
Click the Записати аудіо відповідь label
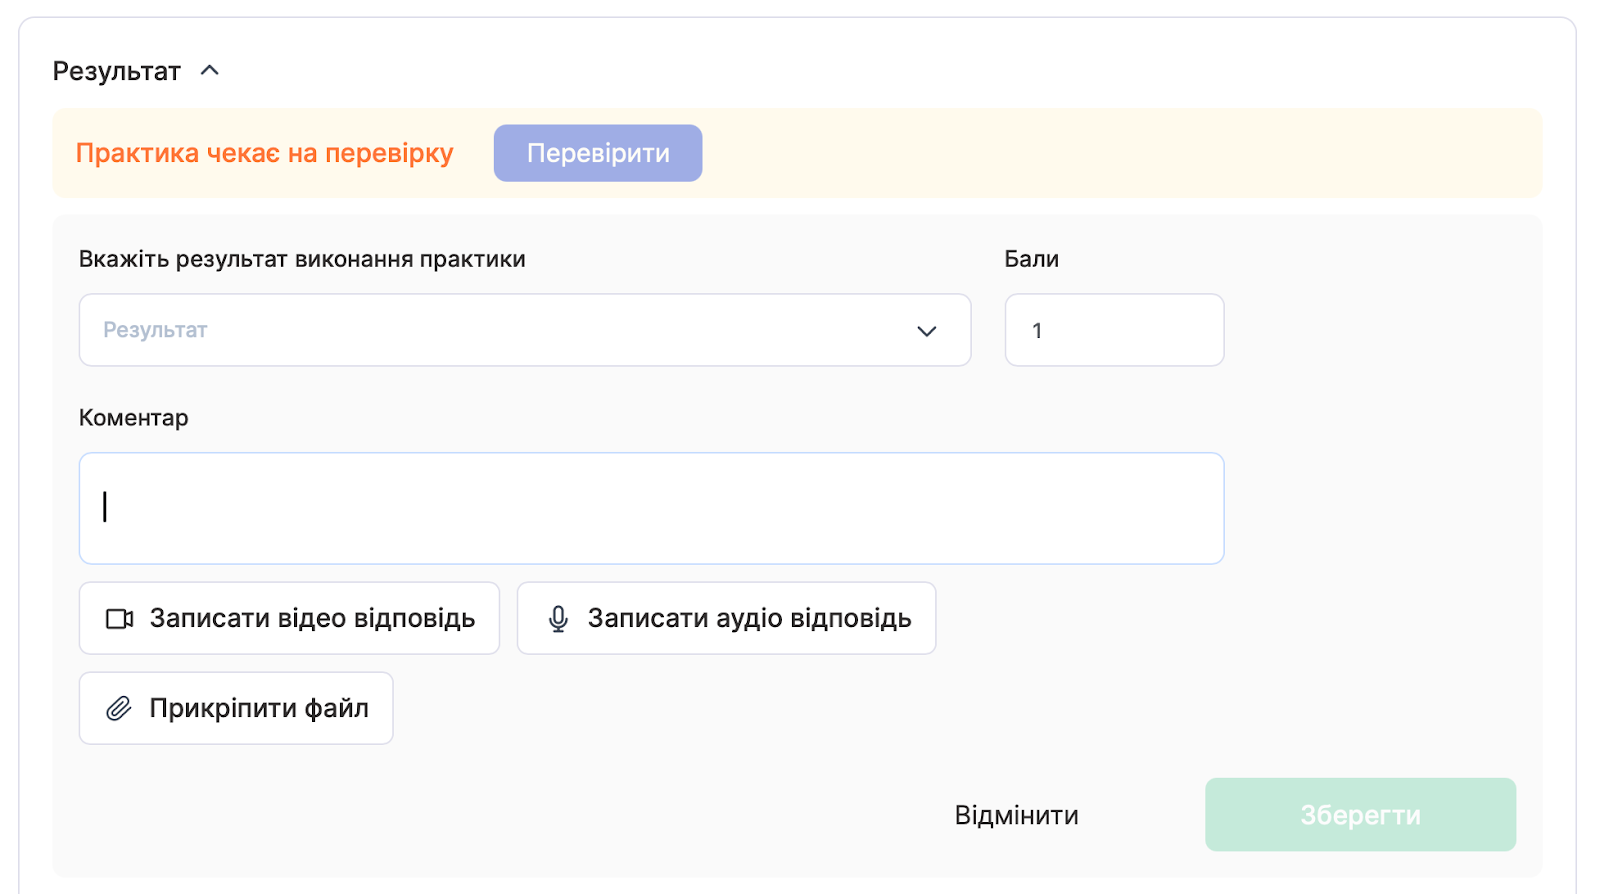(749, 619)
